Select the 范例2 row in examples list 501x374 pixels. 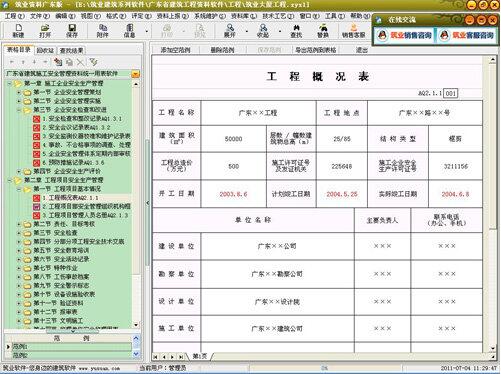71,355
